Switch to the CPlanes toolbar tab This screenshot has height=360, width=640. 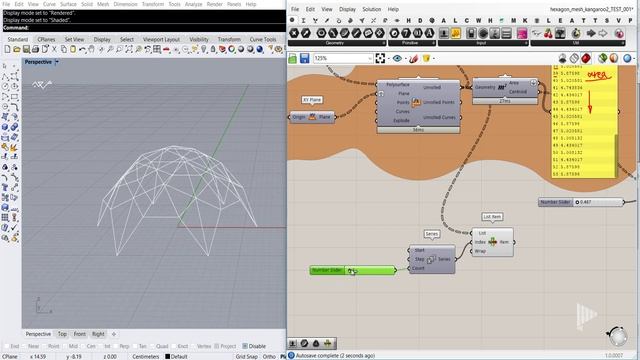46,39
